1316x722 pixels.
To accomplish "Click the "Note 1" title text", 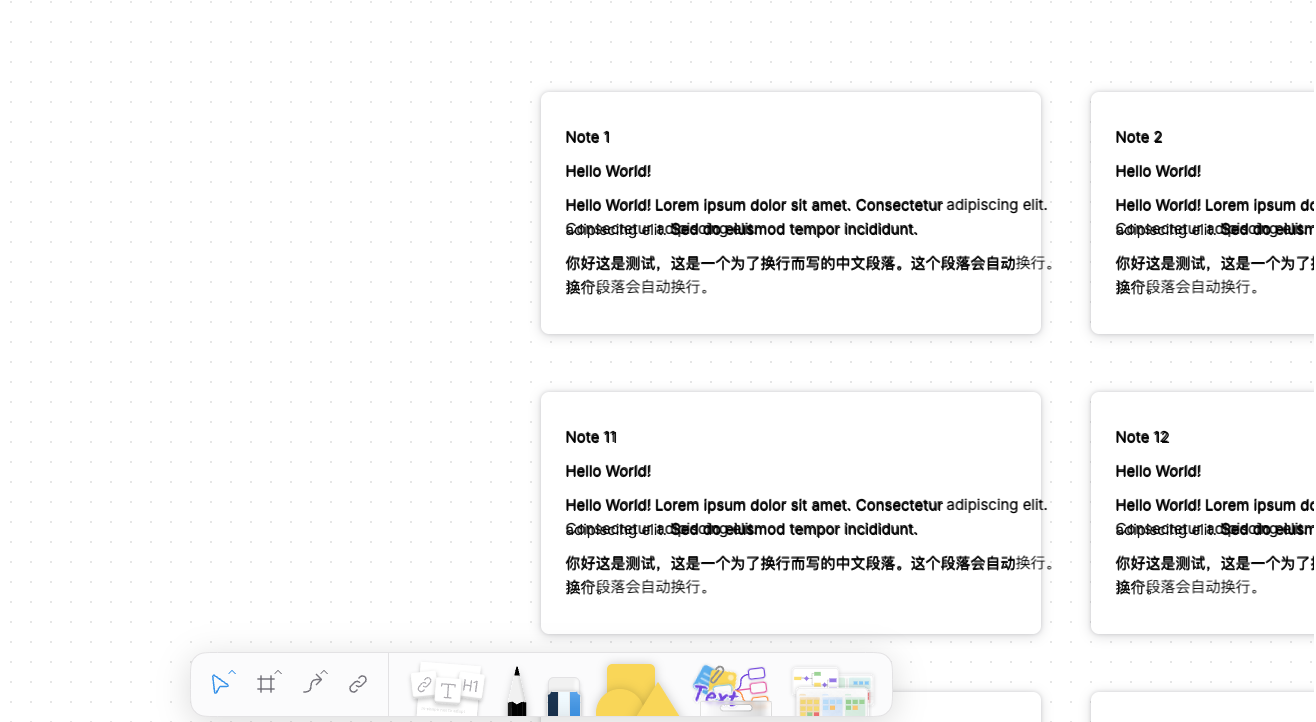I will pos(587,137).
